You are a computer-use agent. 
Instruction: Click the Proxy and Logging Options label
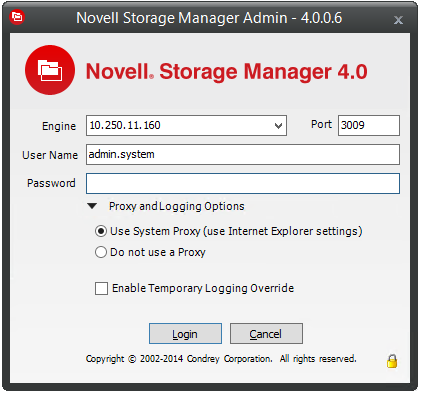pyautogui.click(x=177, y=206)
